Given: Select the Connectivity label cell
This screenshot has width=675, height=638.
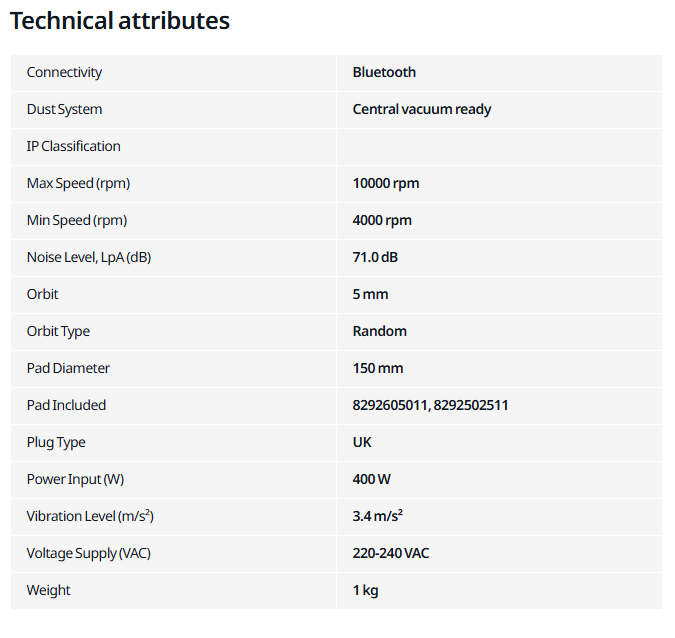Looking at the screenshot, I should coord(173,72).
